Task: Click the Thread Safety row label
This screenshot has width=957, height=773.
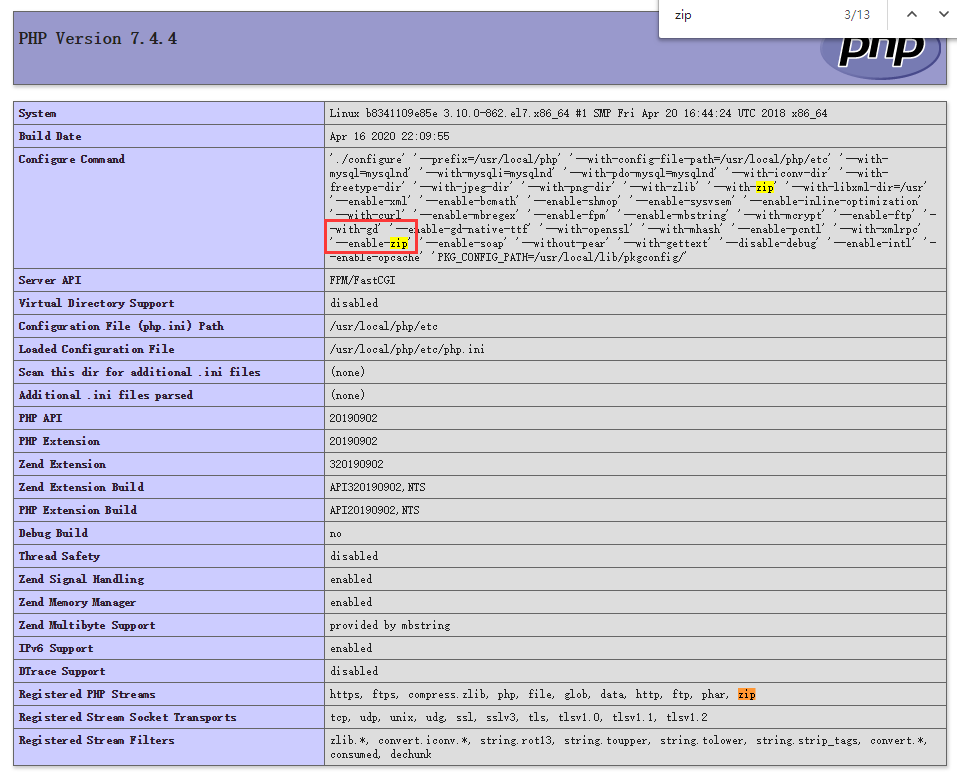Action: pos(59,556)
